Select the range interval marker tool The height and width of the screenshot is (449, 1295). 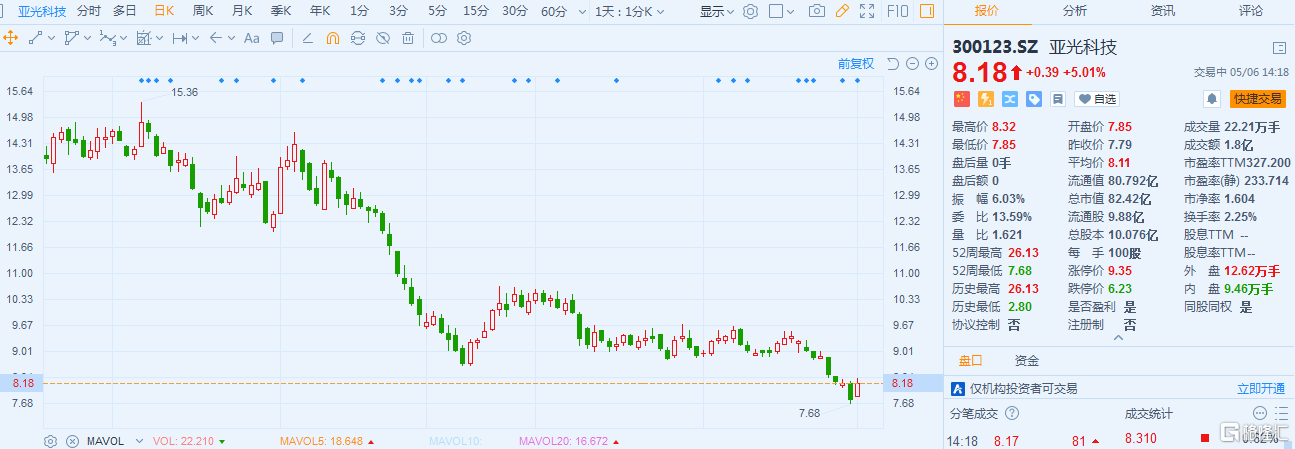click(180, 38)
